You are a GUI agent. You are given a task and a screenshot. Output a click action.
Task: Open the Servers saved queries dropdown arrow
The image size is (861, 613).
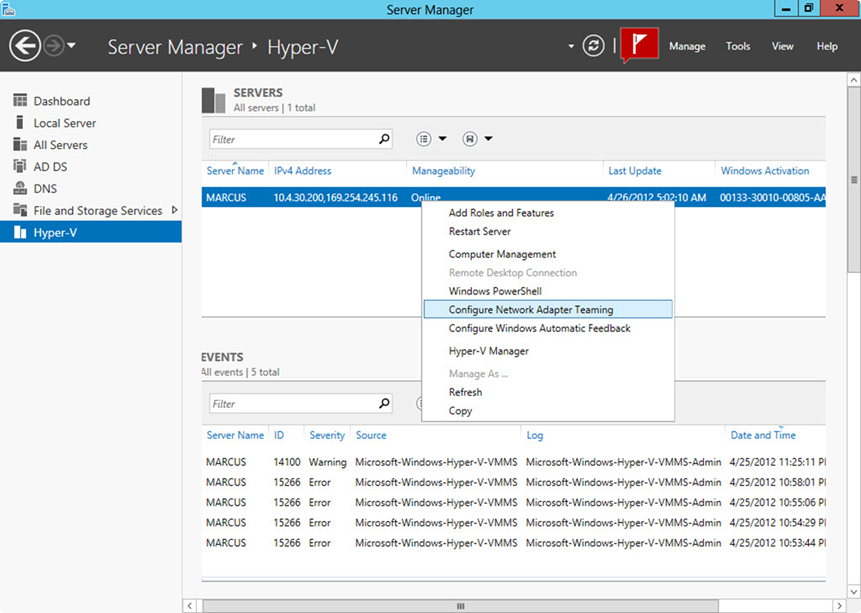pyautogui.click(x=488, y=139)
